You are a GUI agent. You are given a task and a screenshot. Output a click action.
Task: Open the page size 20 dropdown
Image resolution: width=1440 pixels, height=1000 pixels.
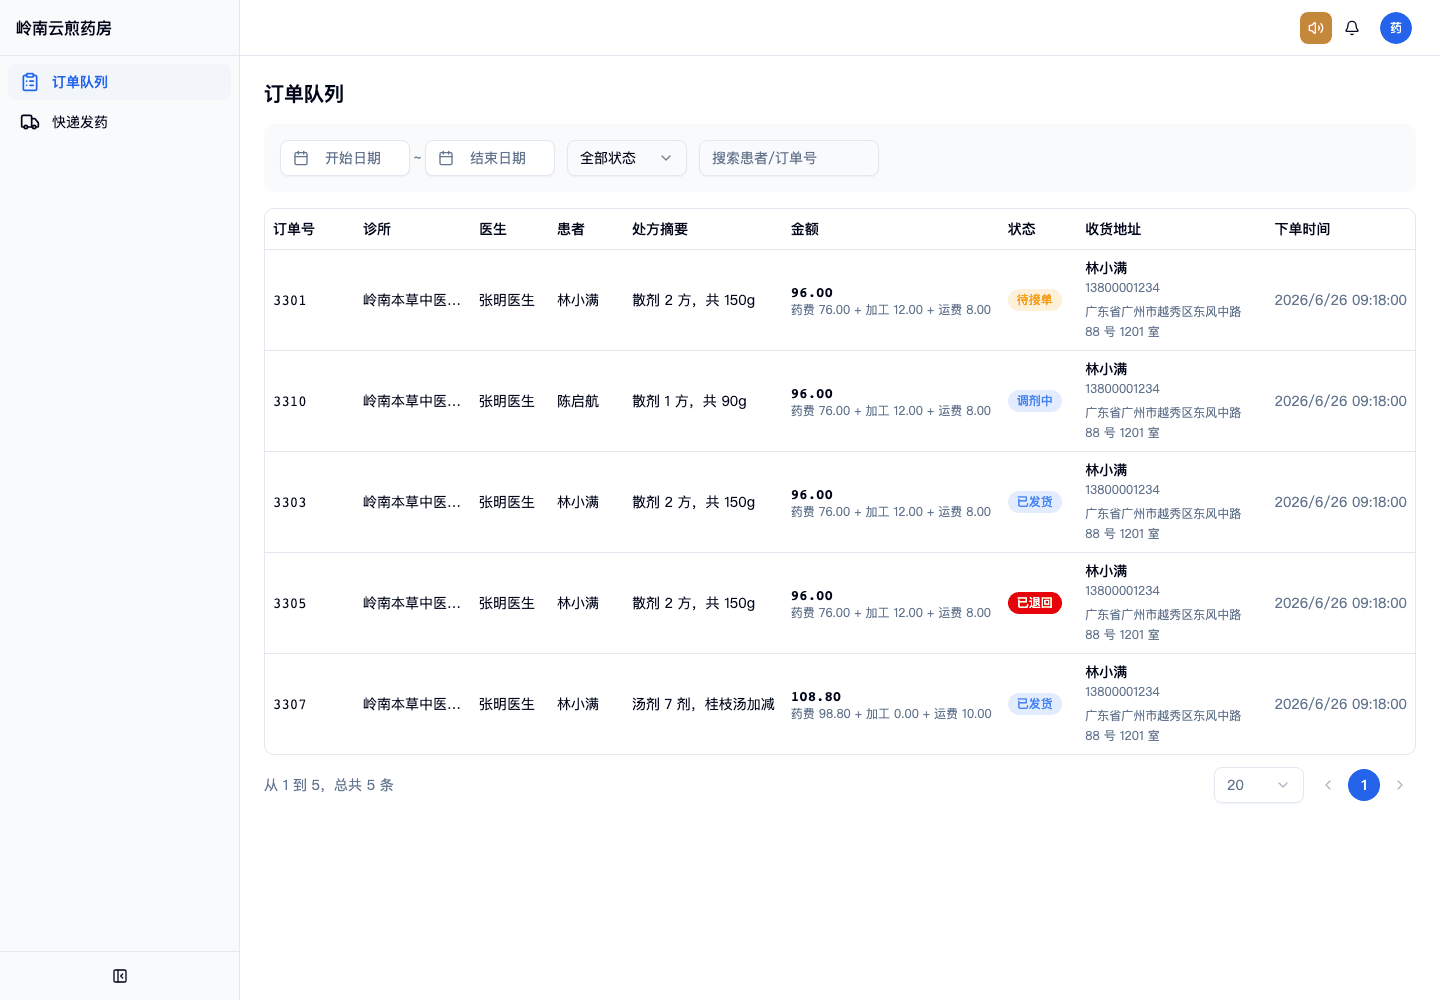click(x=1259, y=785)
